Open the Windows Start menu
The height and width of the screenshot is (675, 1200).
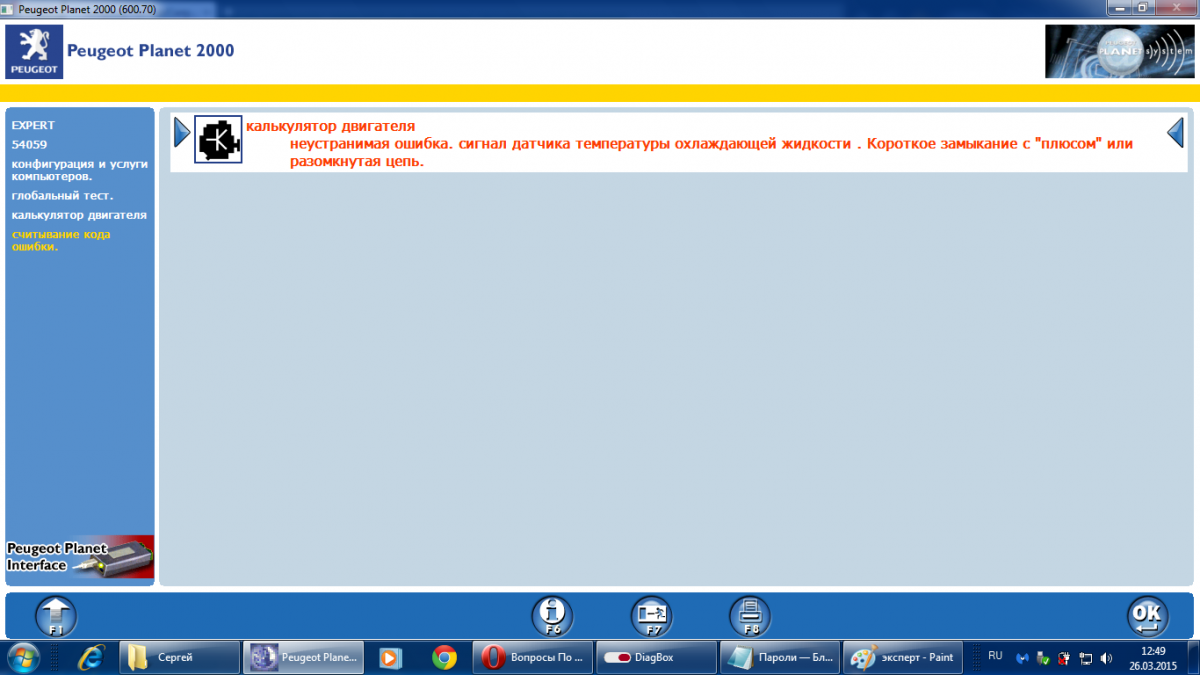[22, 657]
